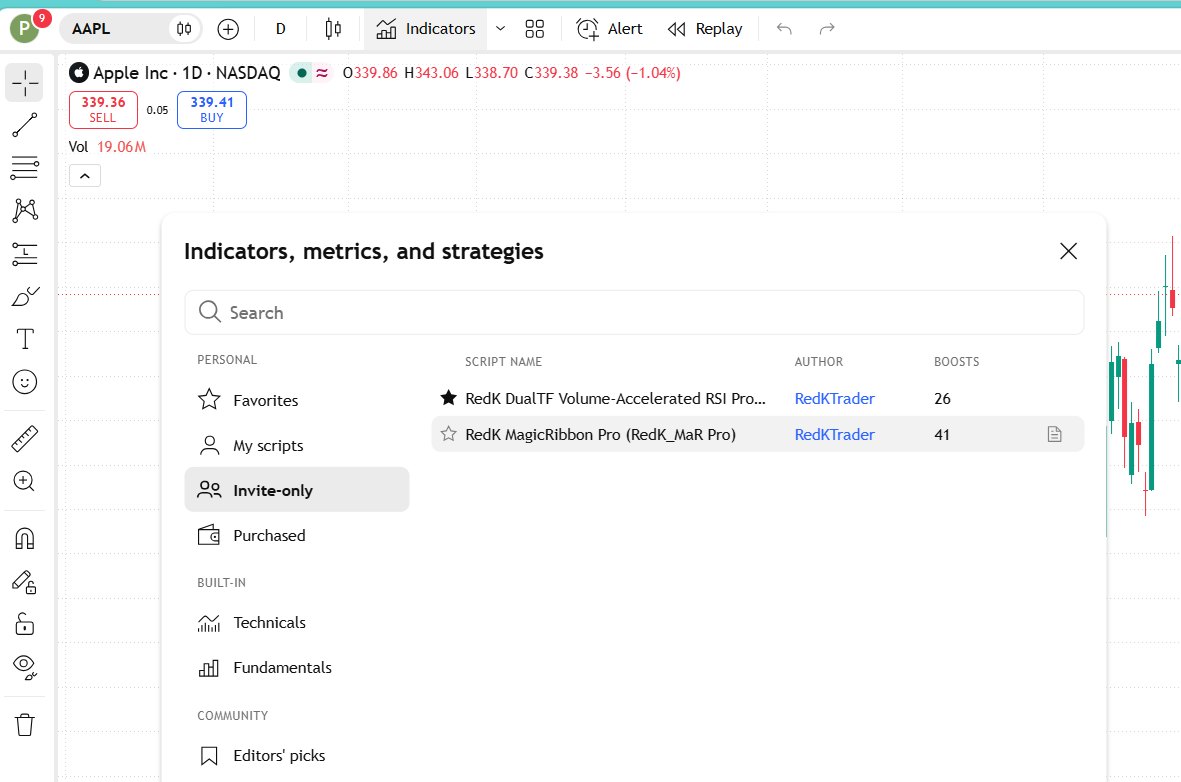The height and width of the screenshot is (782, 1181).
Task: Favorite the RedK MagicRibbon Pro script
Action: 448,434
